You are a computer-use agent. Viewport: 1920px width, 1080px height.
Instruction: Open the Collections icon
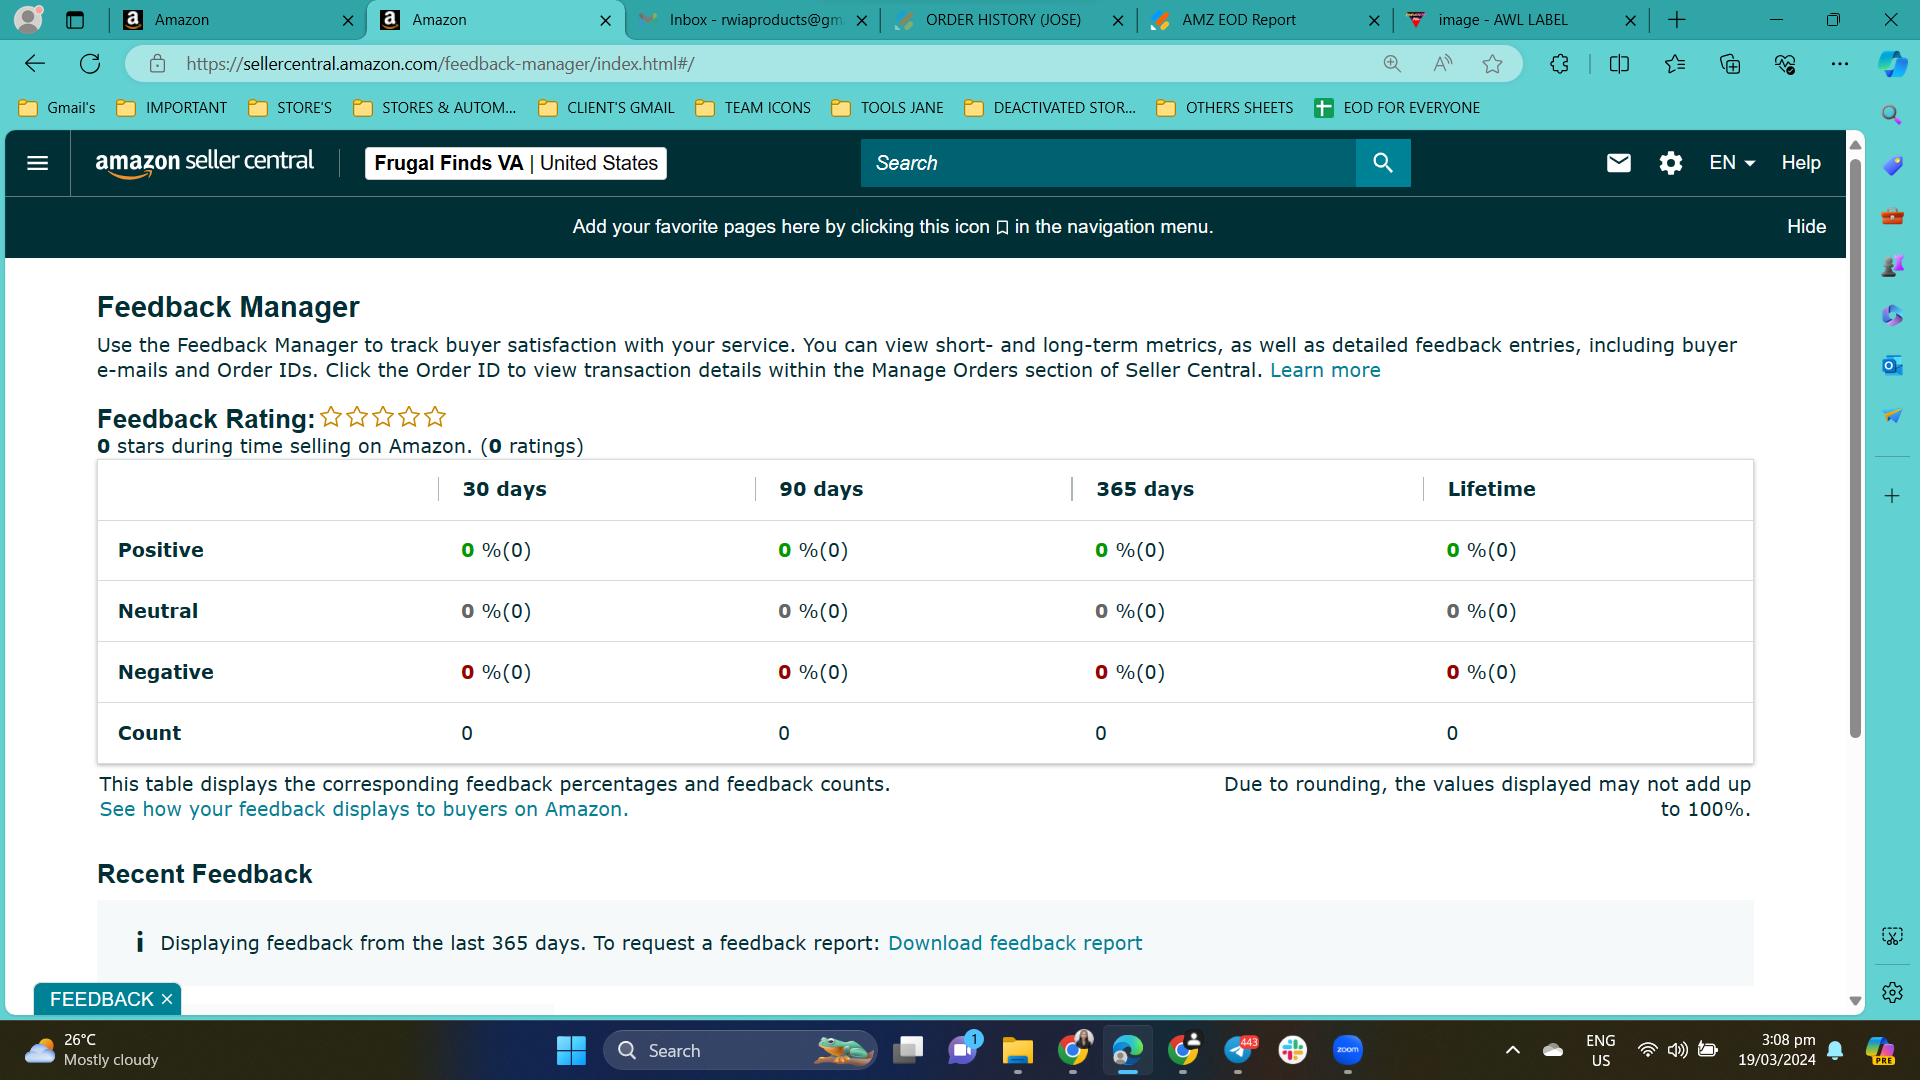[x=1730, y=64]
